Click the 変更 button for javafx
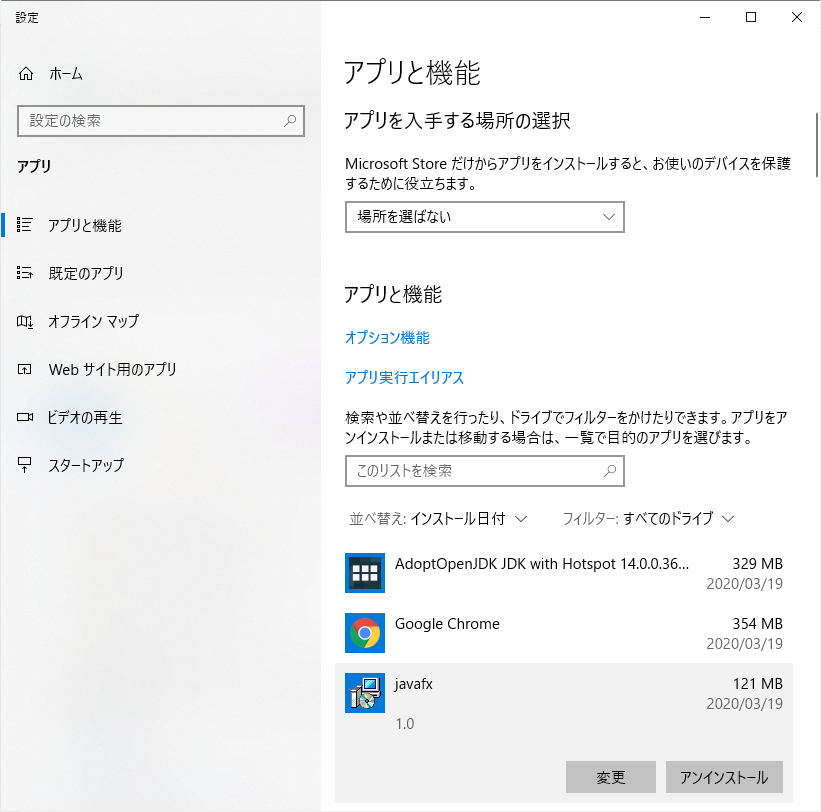This screenshot has height=812, width=821. [611, 777]
